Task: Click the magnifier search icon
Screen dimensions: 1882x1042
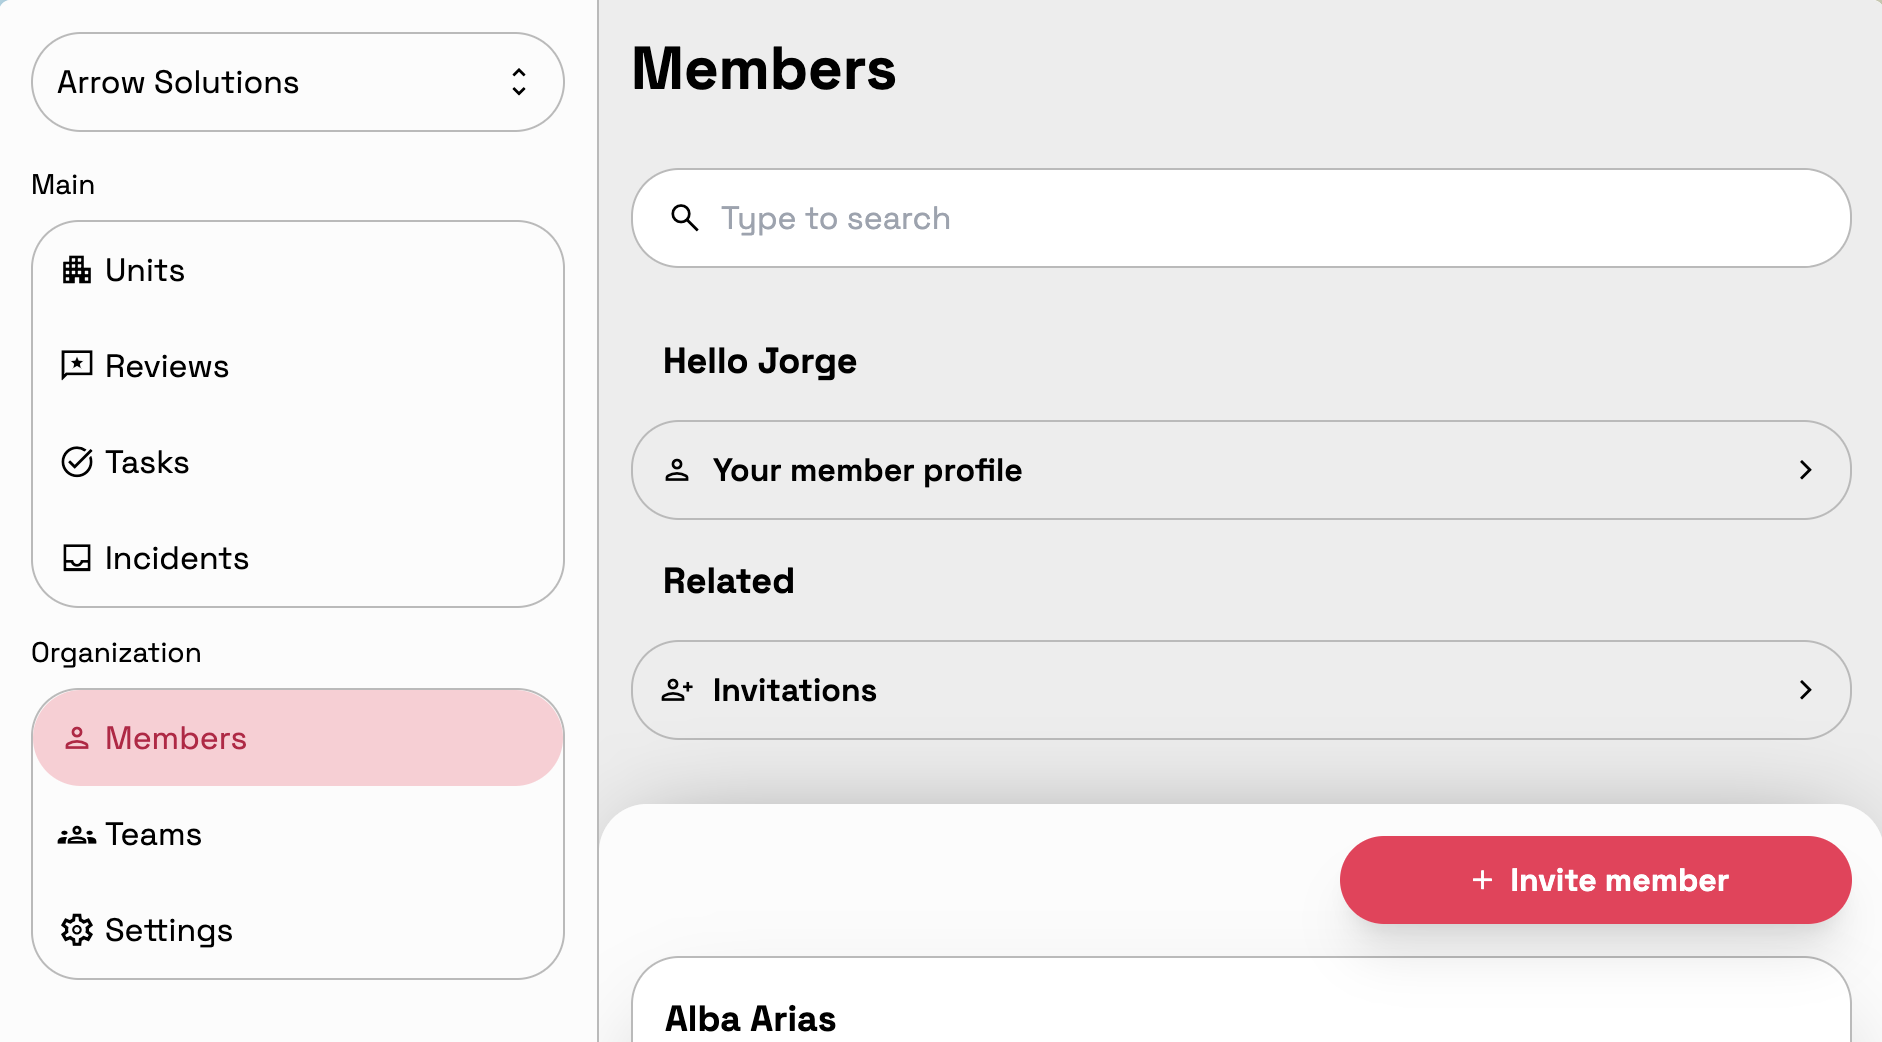Action: click(685, 218)
